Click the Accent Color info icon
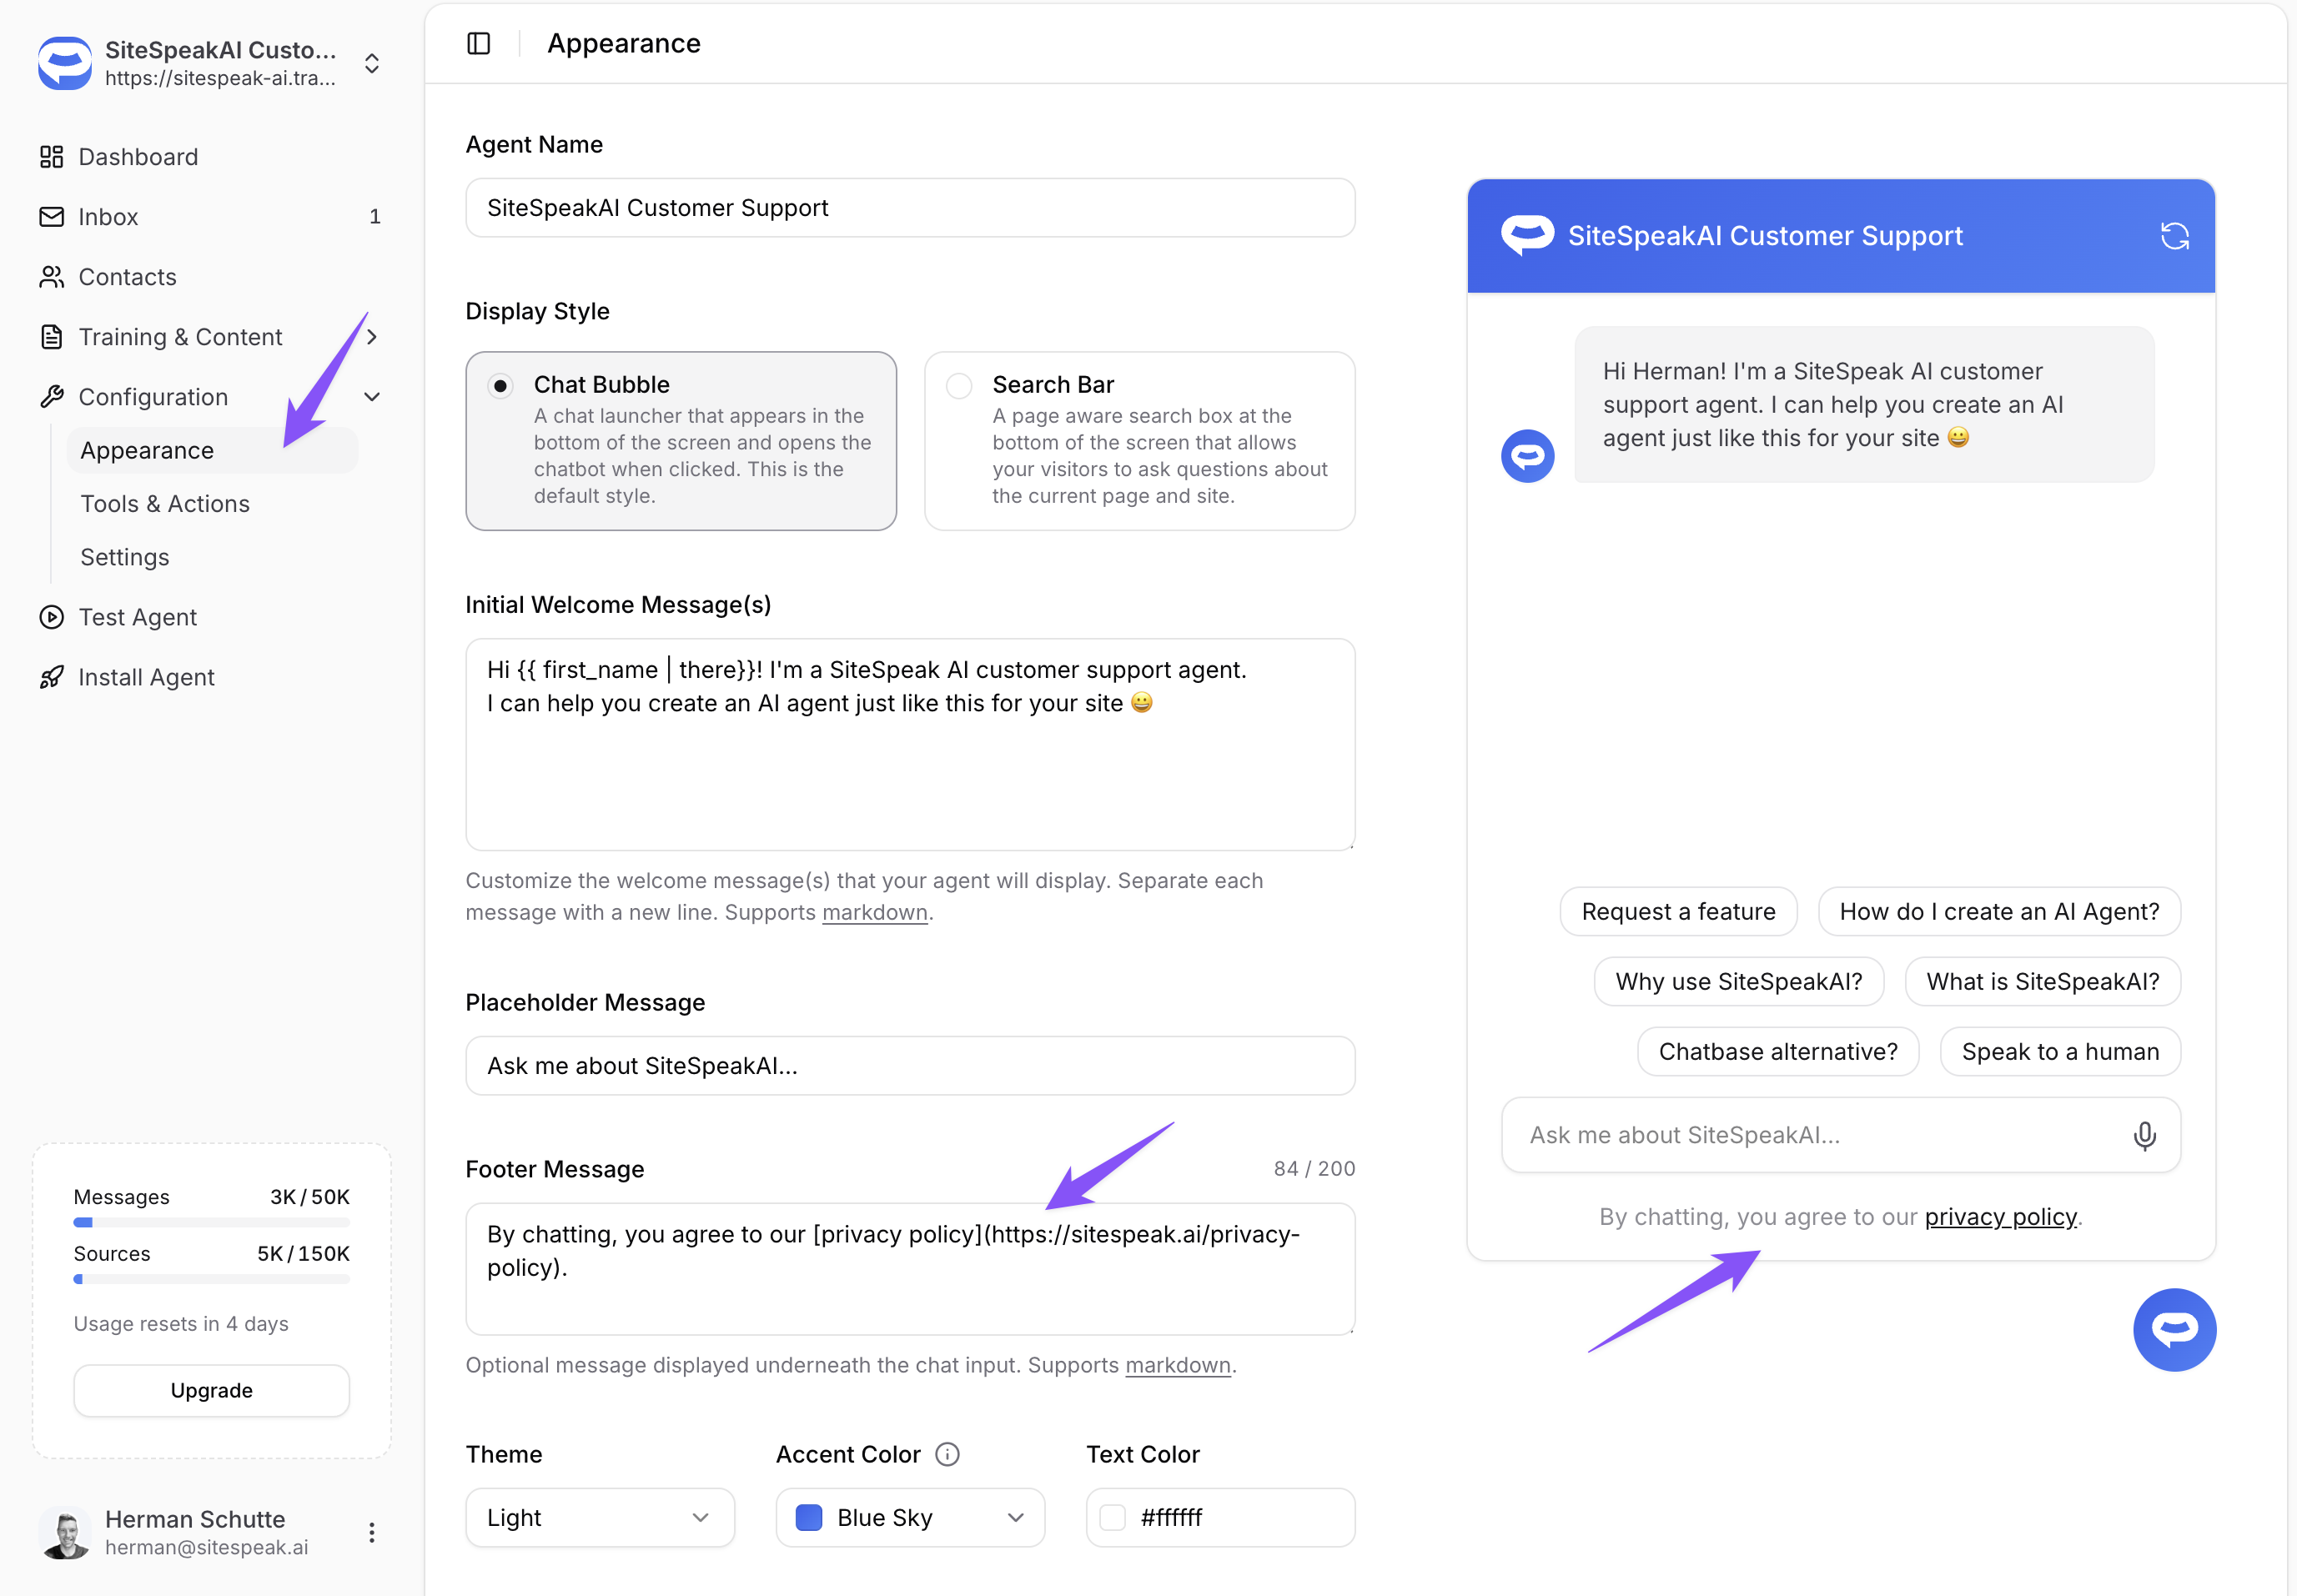2297x1596 pixels. [x=947, y=1454]
